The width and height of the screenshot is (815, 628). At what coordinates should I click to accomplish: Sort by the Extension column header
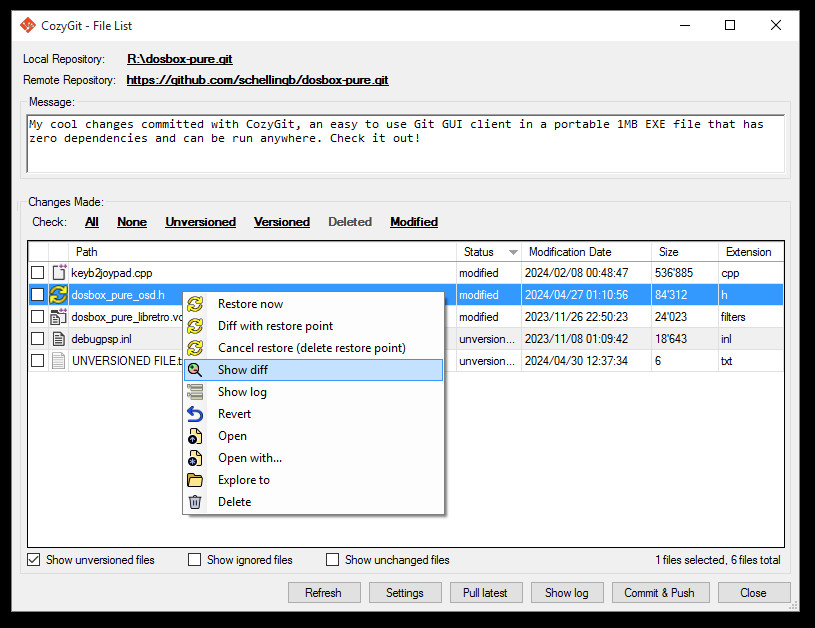pyautogui.click(x=751, y=252)
